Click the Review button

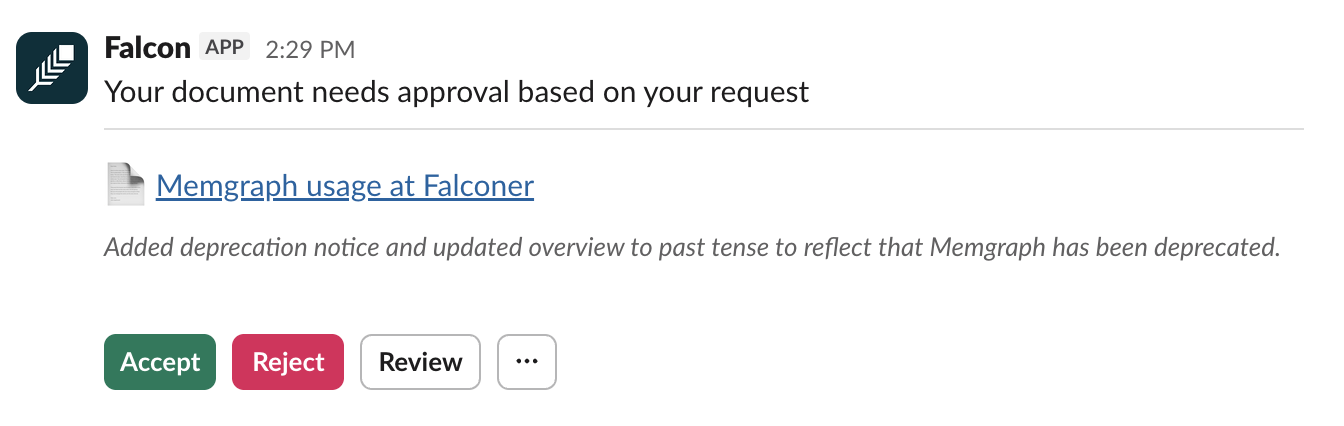pos(420,361)
